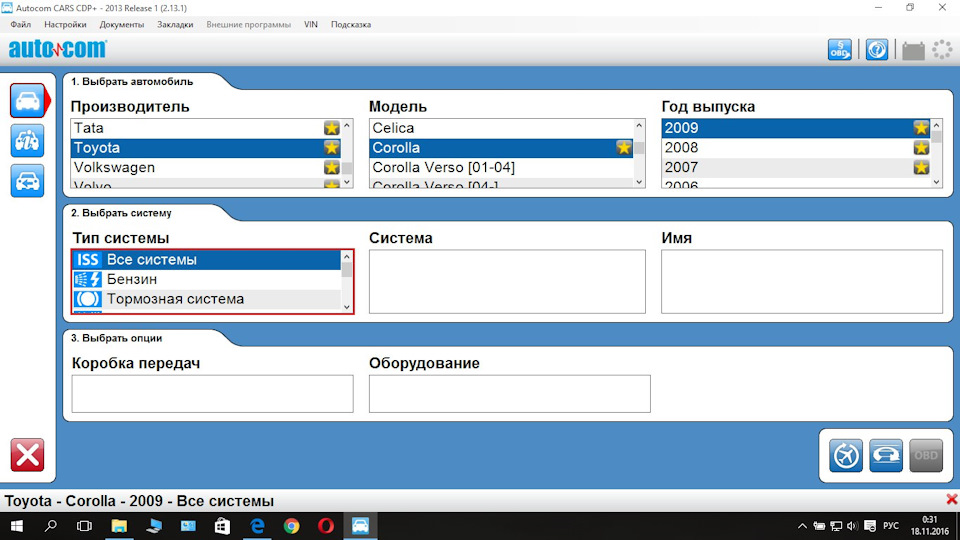The height and width of the screenshot is (540, 960).
Task: Select the third vehicle sidebar icon
Action: click(28, 181)
